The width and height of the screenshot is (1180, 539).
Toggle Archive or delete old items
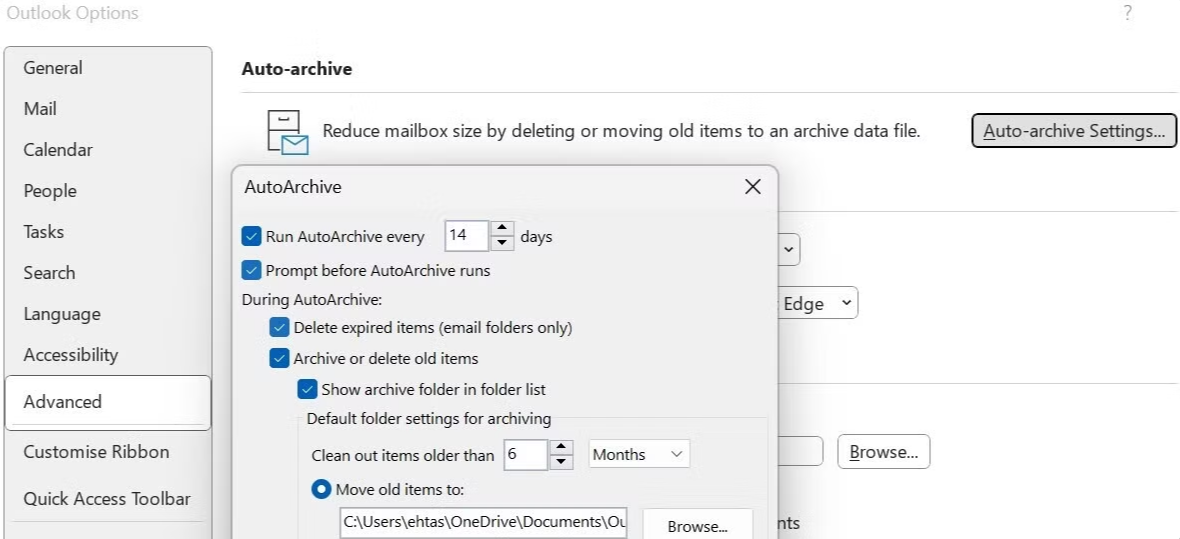[279, 358]
